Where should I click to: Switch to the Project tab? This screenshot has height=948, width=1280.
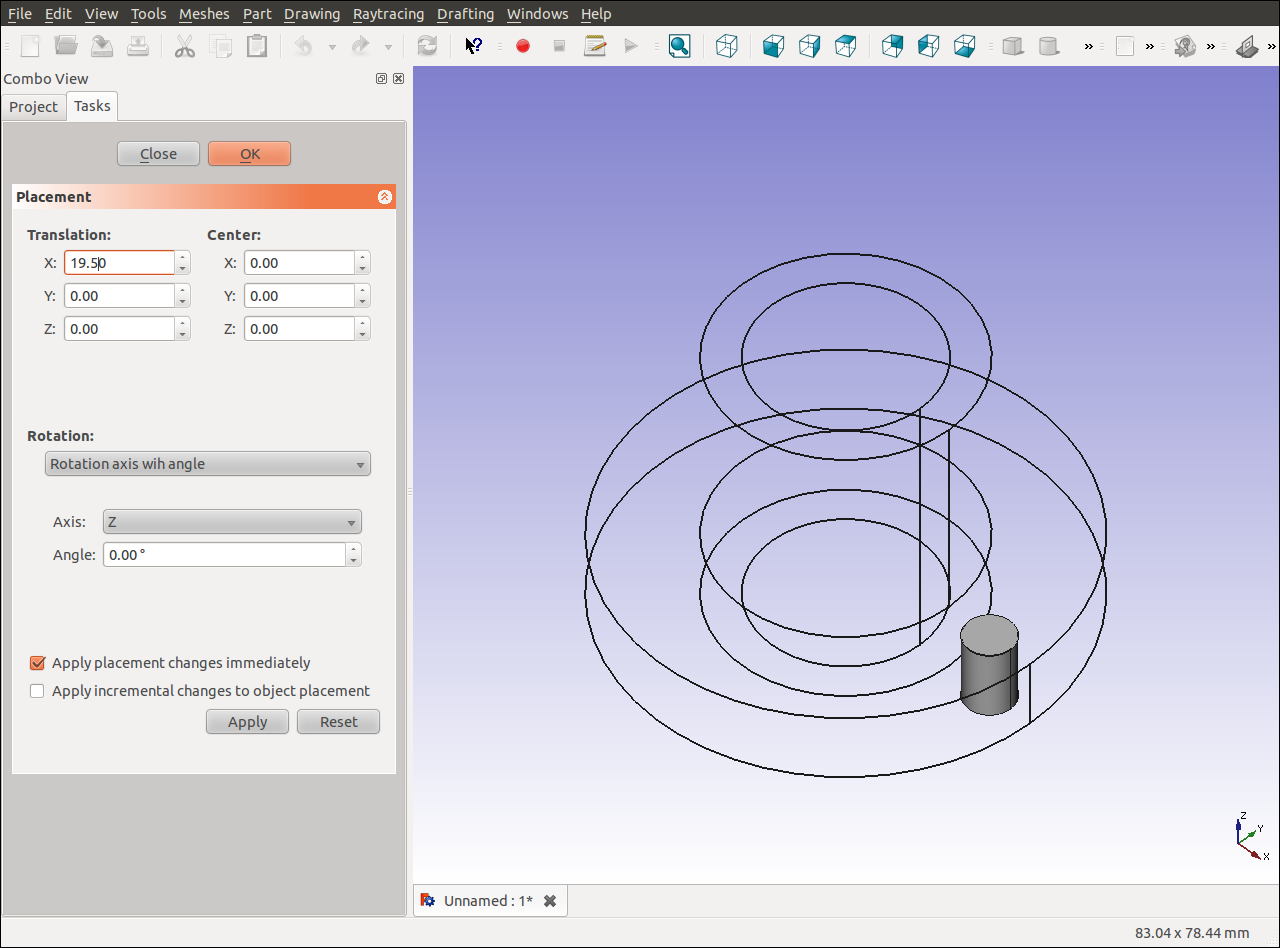tap(34, 107)
